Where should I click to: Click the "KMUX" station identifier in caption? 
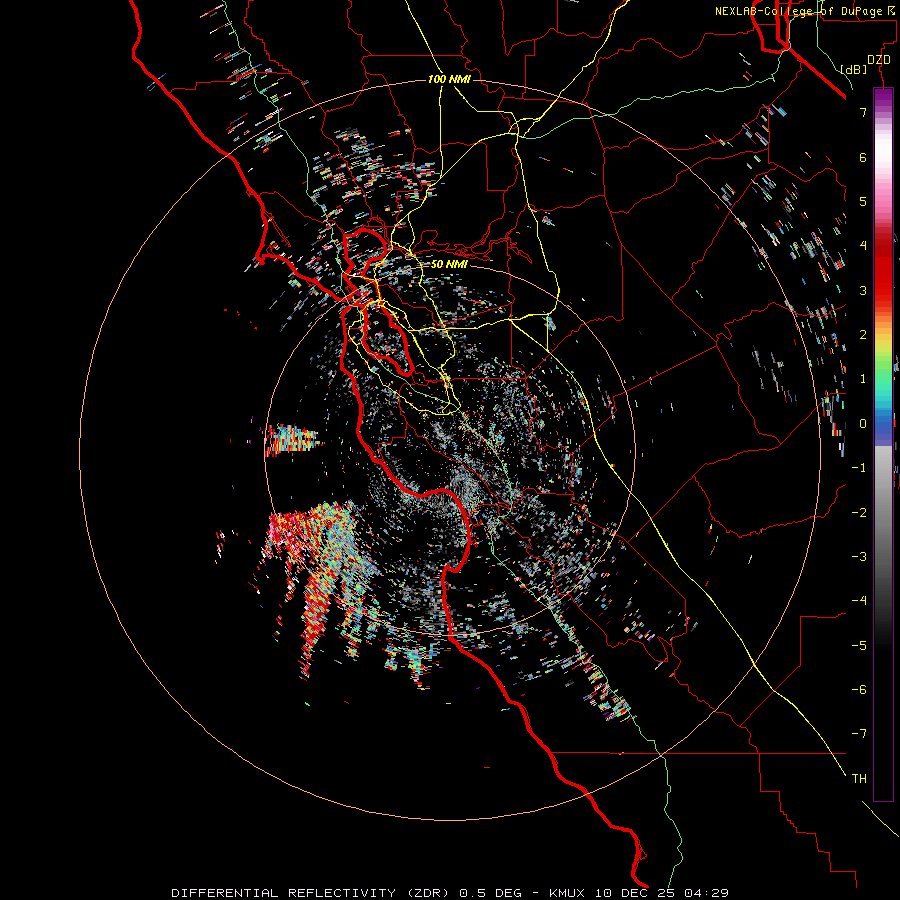click(568, 893)
